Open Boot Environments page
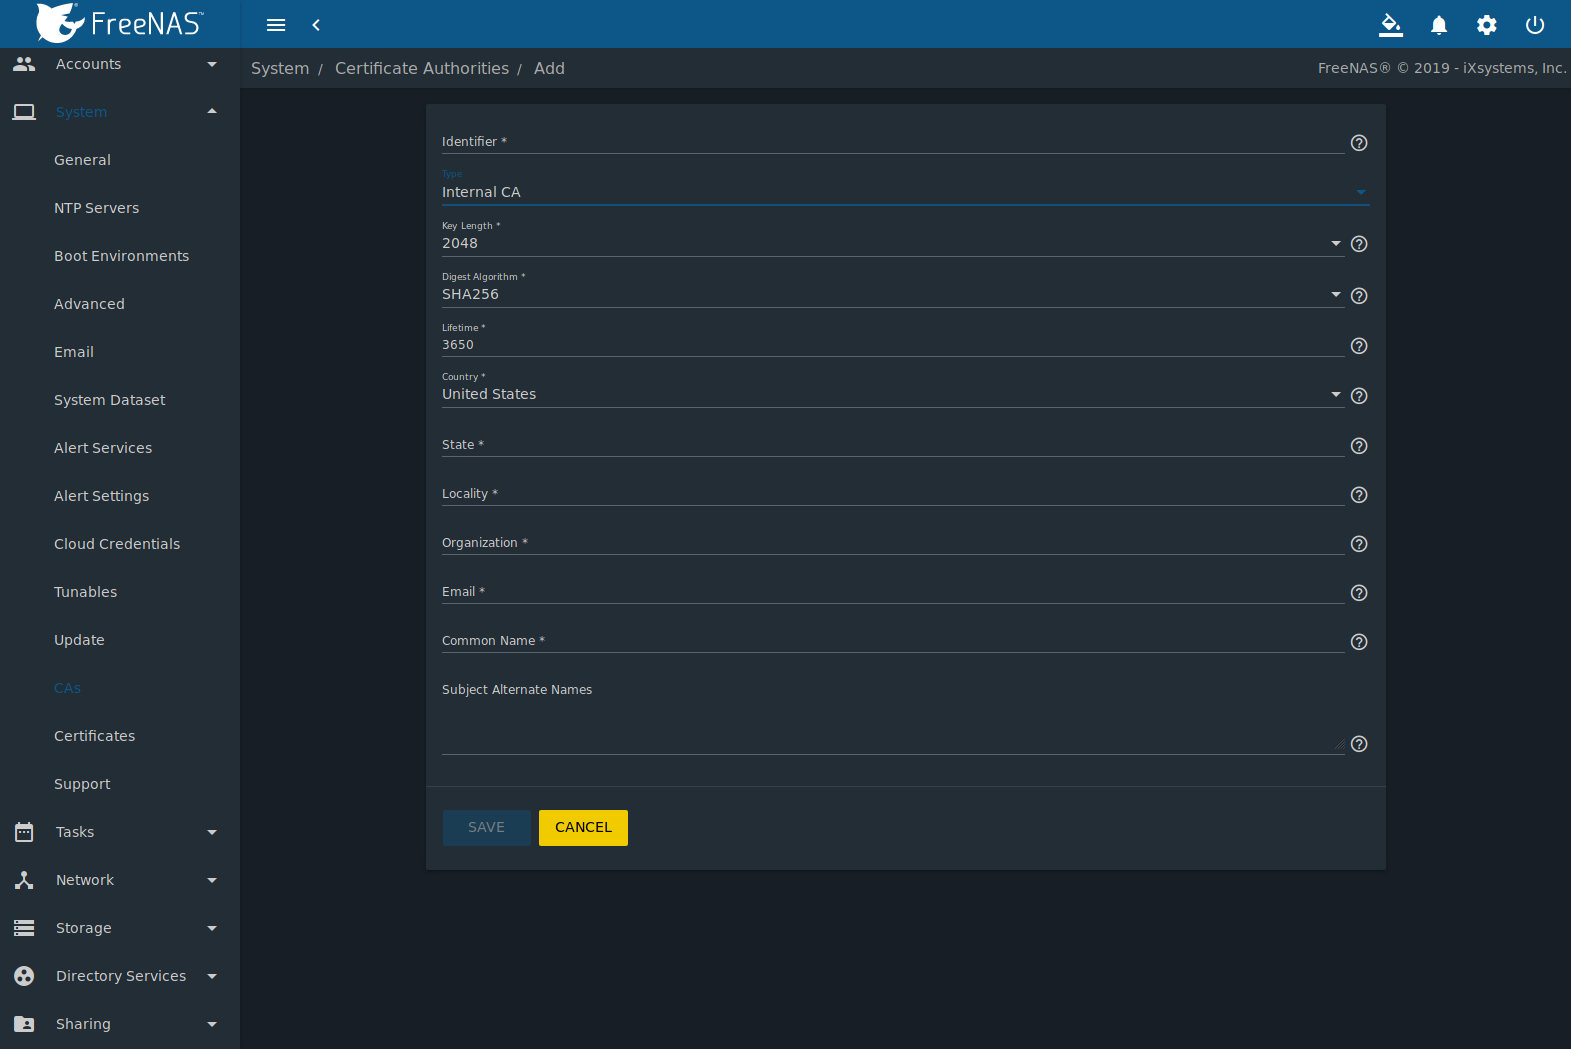Viewport: 1571px width, 1049px height. tap(120, 256)
